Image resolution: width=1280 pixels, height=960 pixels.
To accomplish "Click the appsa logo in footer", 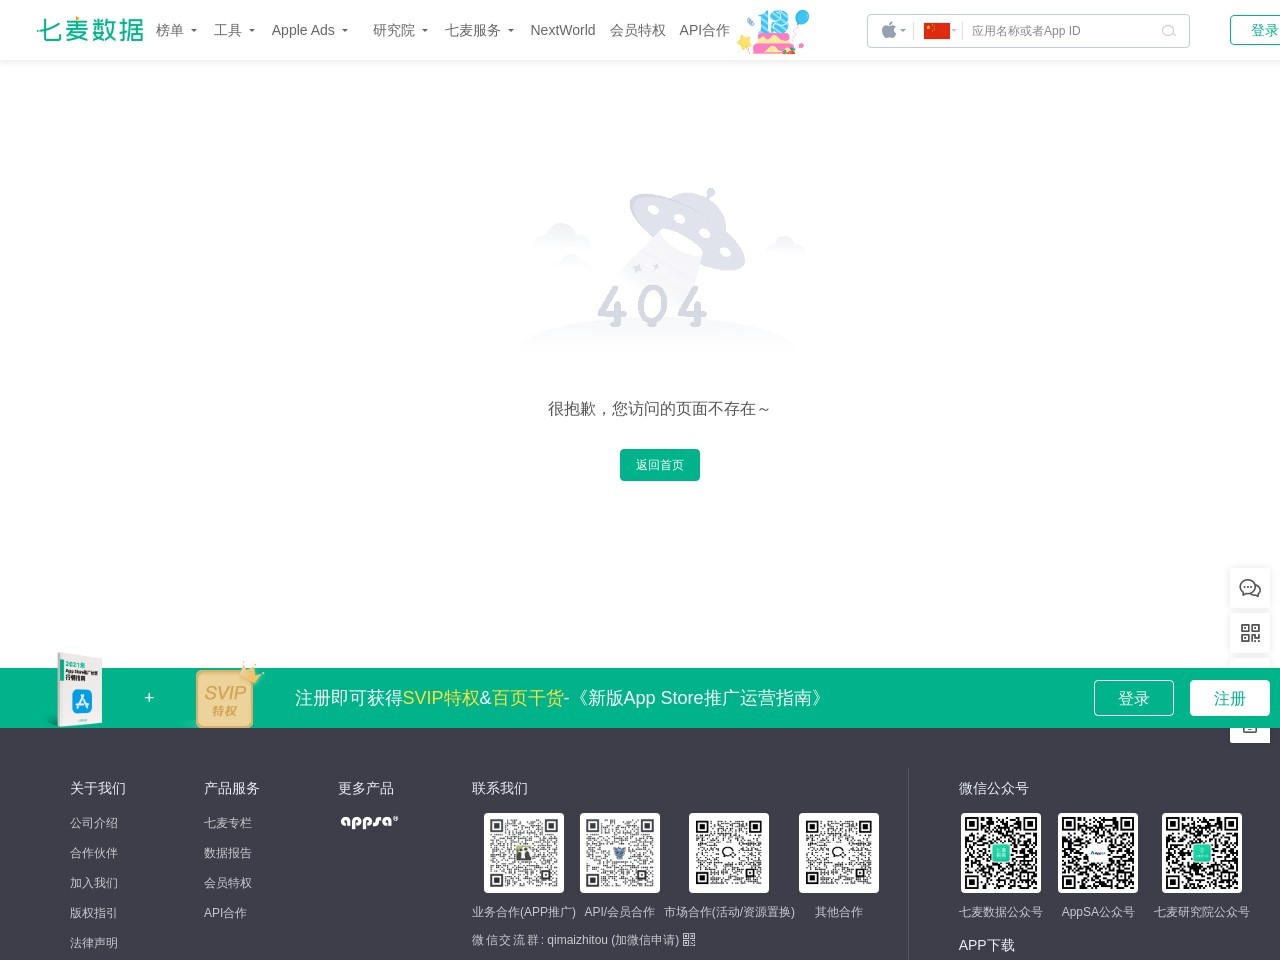I will [x=369, y=822].
